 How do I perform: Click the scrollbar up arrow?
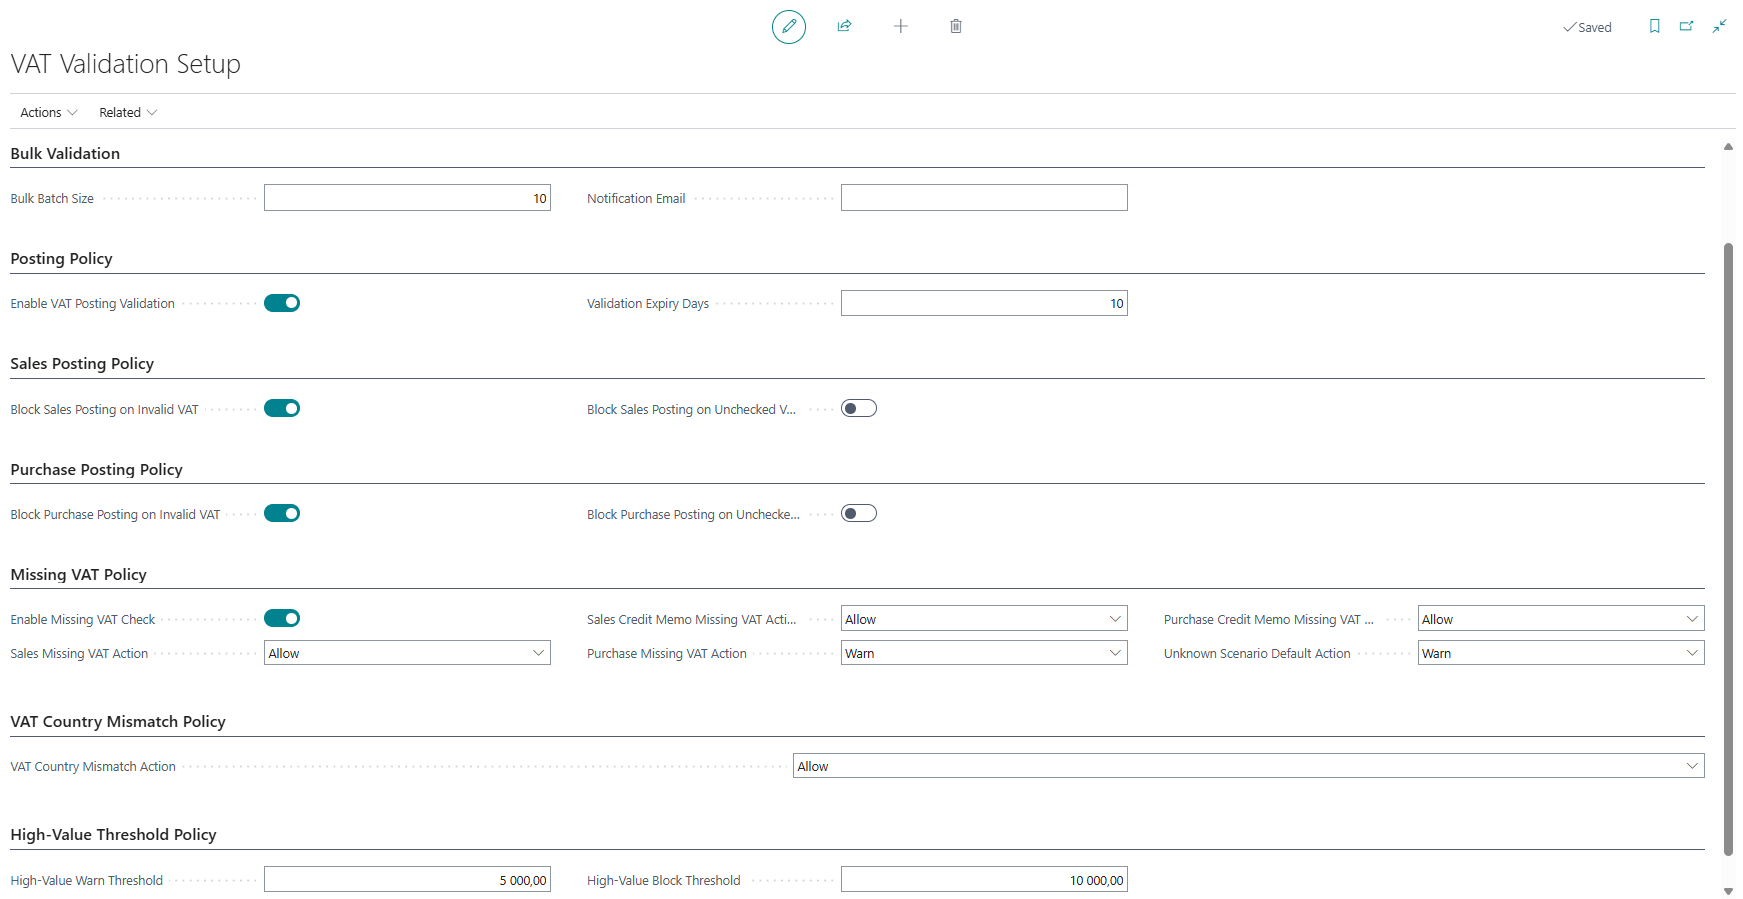(x=1728, y=147)
